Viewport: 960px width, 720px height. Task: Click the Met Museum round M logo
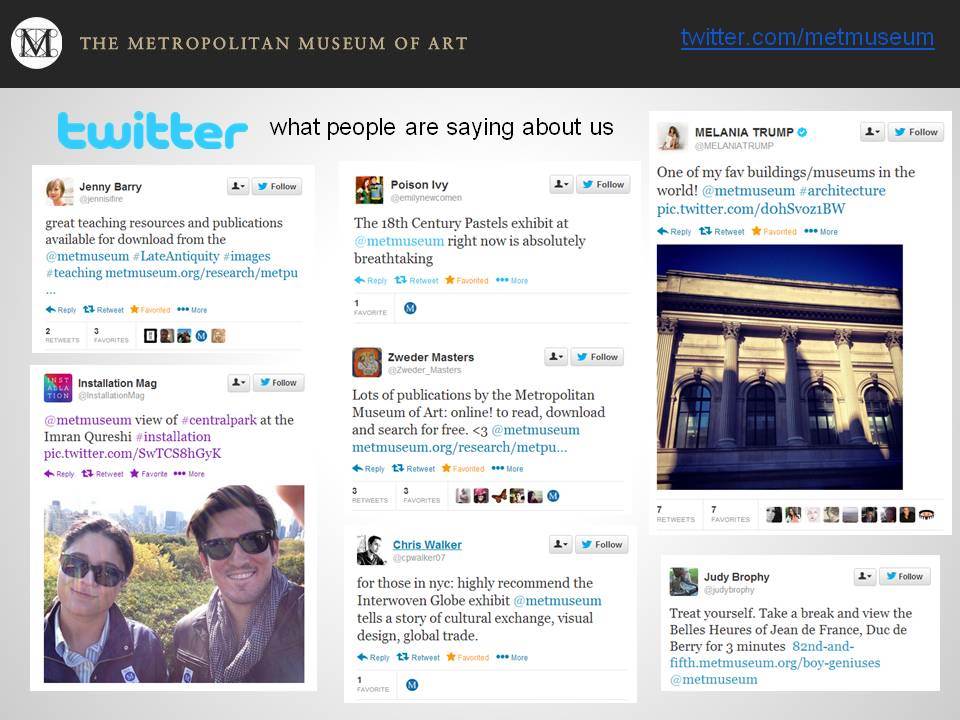click(x=37, y=43)
